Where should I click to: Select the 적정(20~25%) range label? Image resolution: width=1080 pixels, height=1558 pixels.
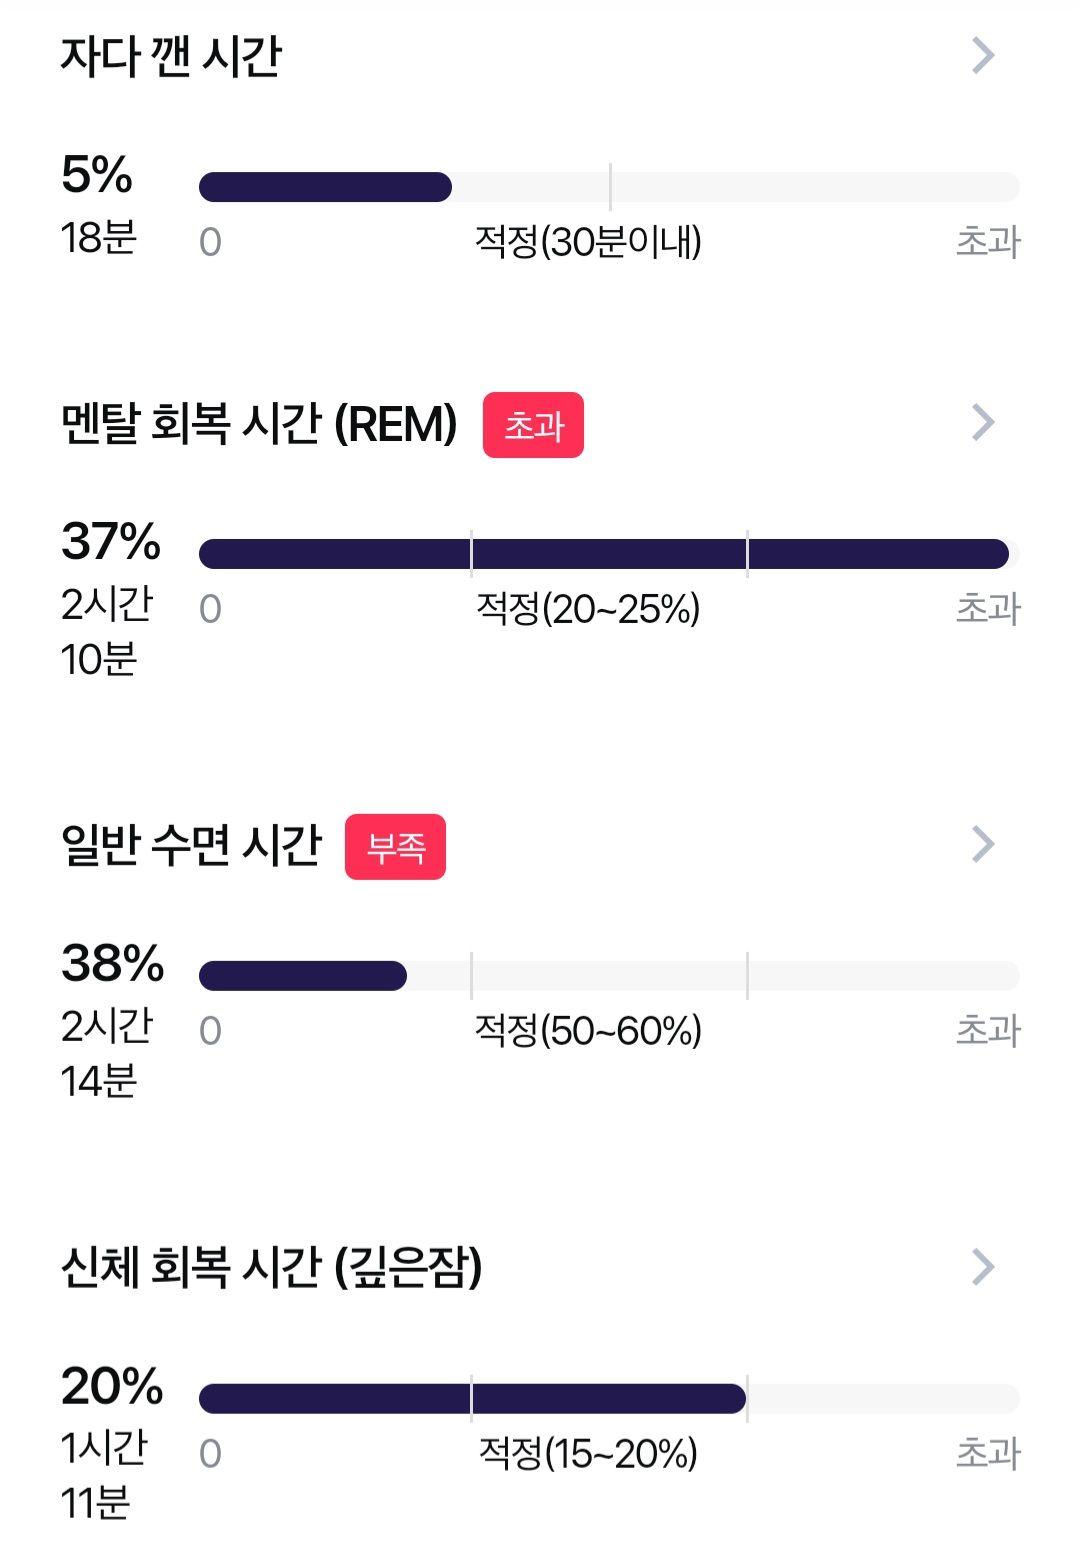click(588, 609)
